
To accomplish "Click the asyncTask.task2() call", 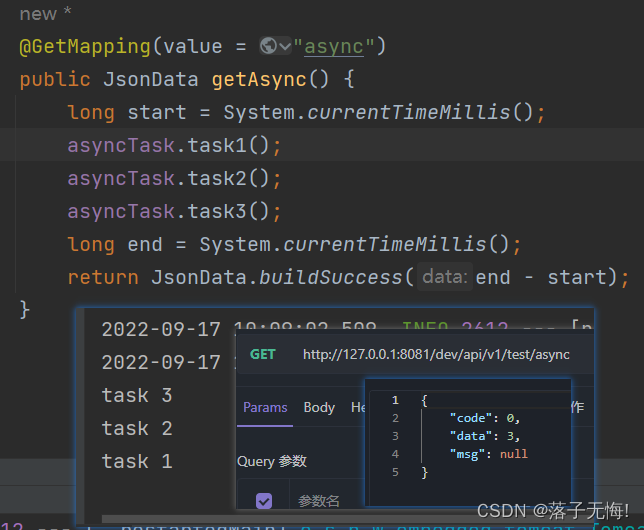I will pyautogui.click(x=174, y=178).
